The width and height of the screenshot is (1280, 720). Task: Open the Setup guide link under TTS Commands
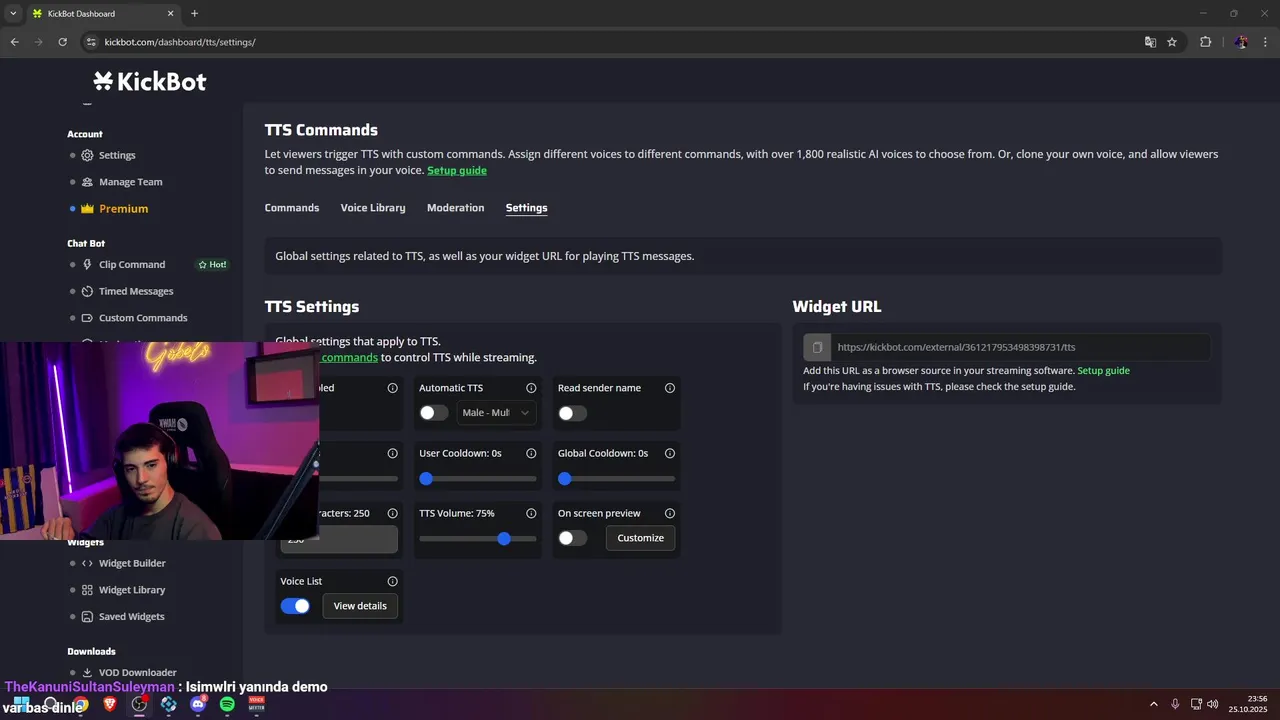point(457,171)
